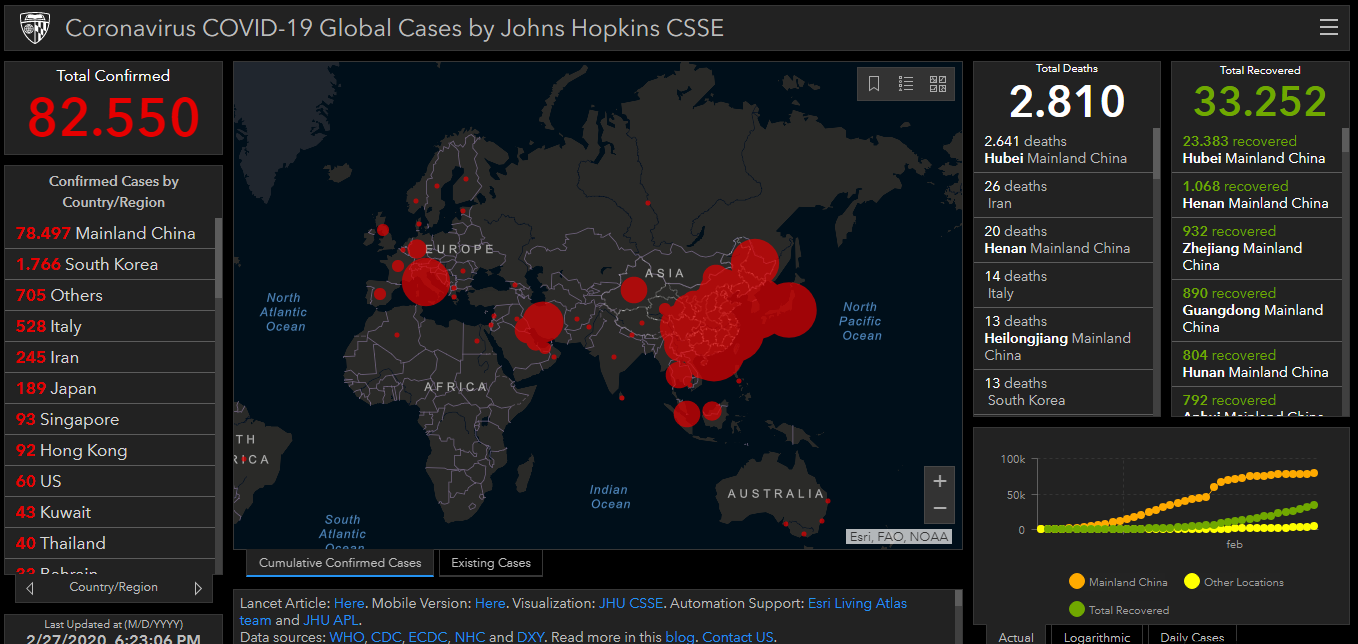Image resolution: width=1358 pixels, height=644 pixels.
Task: Open map bookmarks icon
Action: coord(874,84)
